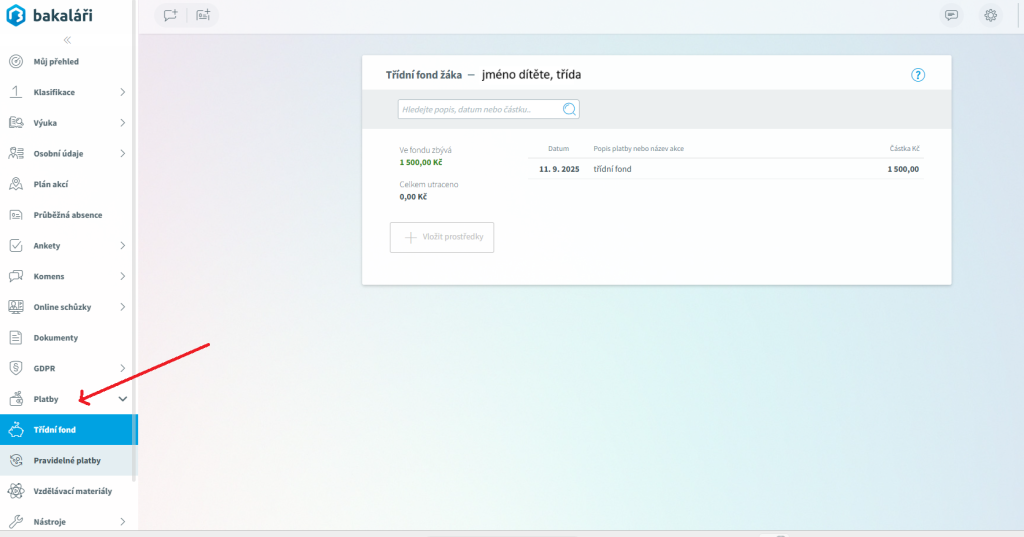Open the chat bubble icon top right

click(952, 15)
